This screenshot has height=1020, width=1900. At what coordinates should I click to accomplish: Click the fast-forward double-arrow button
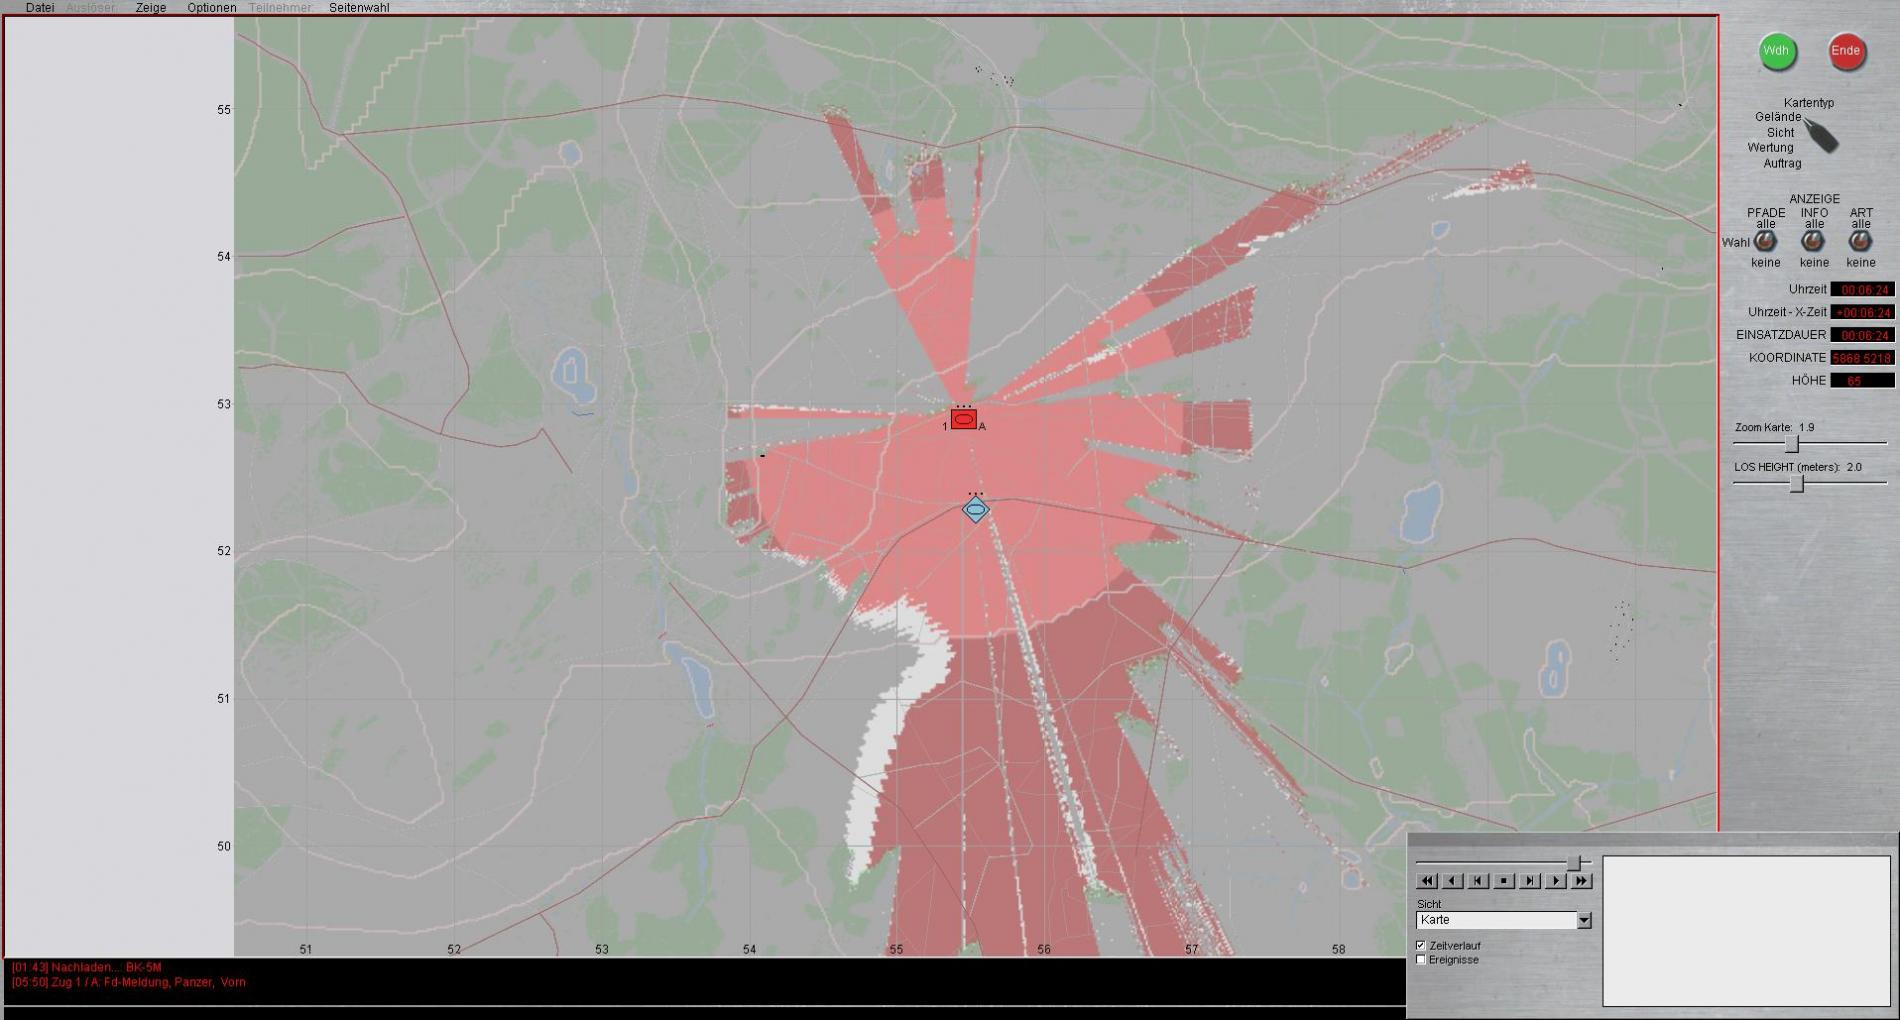(1581, 881)
